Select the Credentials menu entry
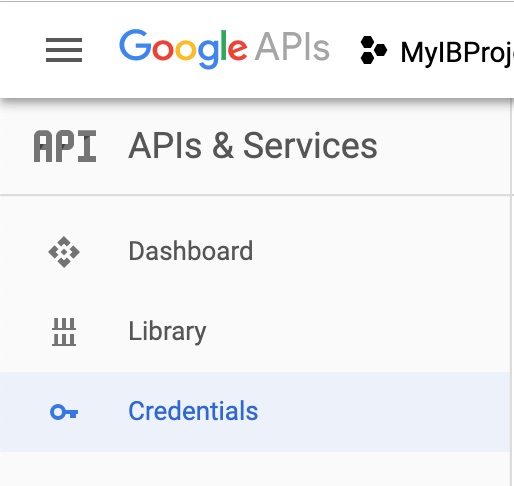Screen dimensions: 514x486 (193, 411)
